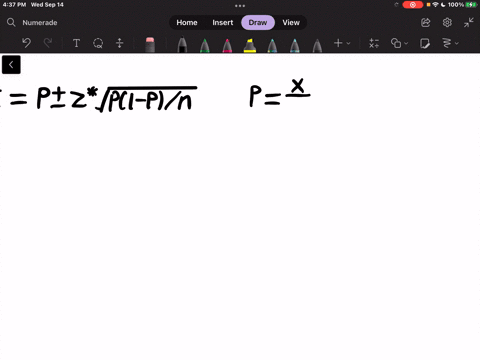Add a new pen with plus

click(338, 43)
